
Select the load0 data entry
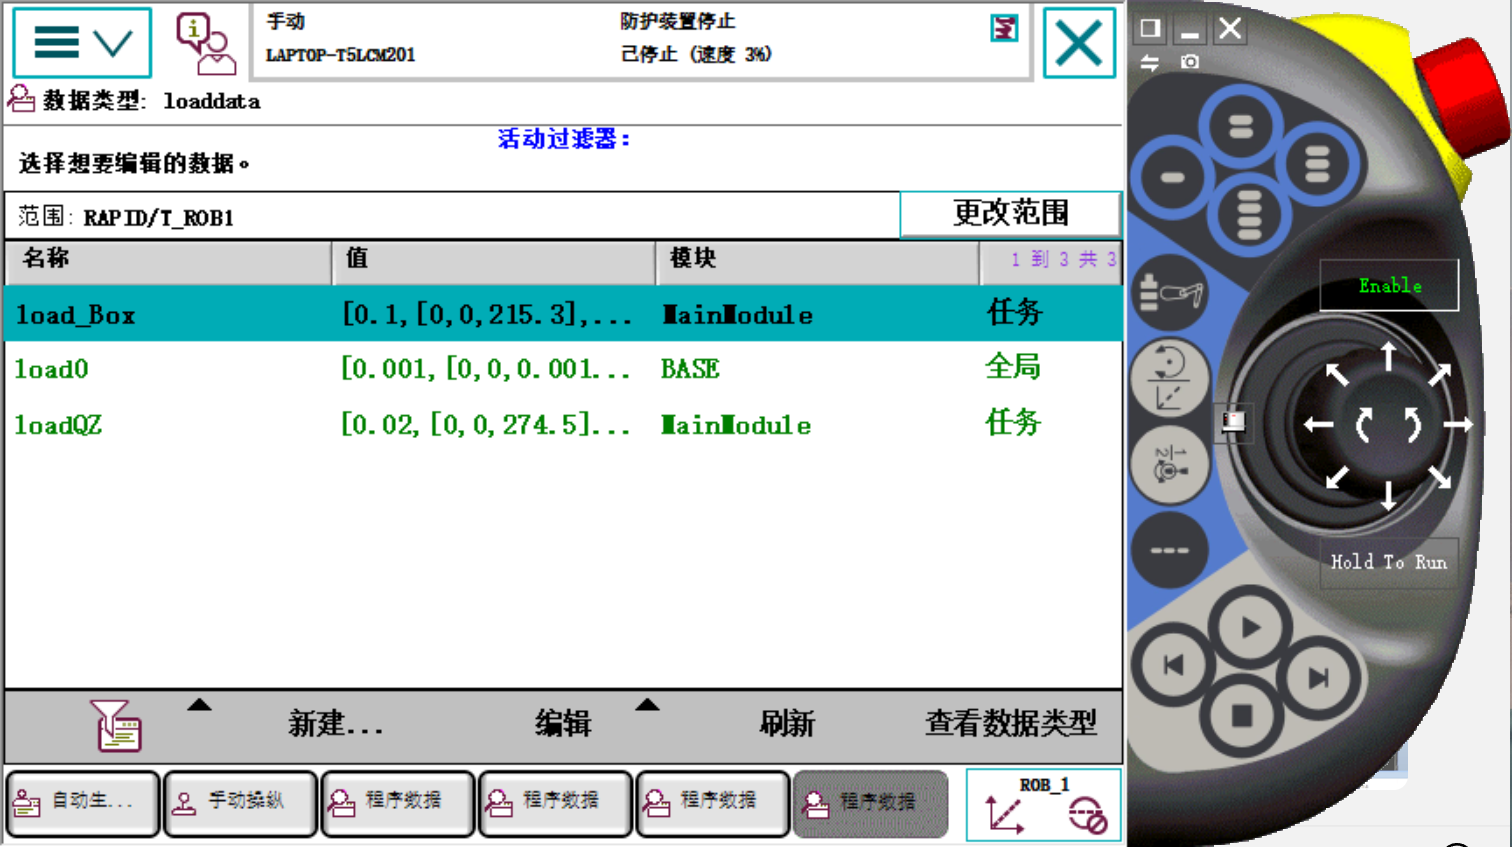563,369
